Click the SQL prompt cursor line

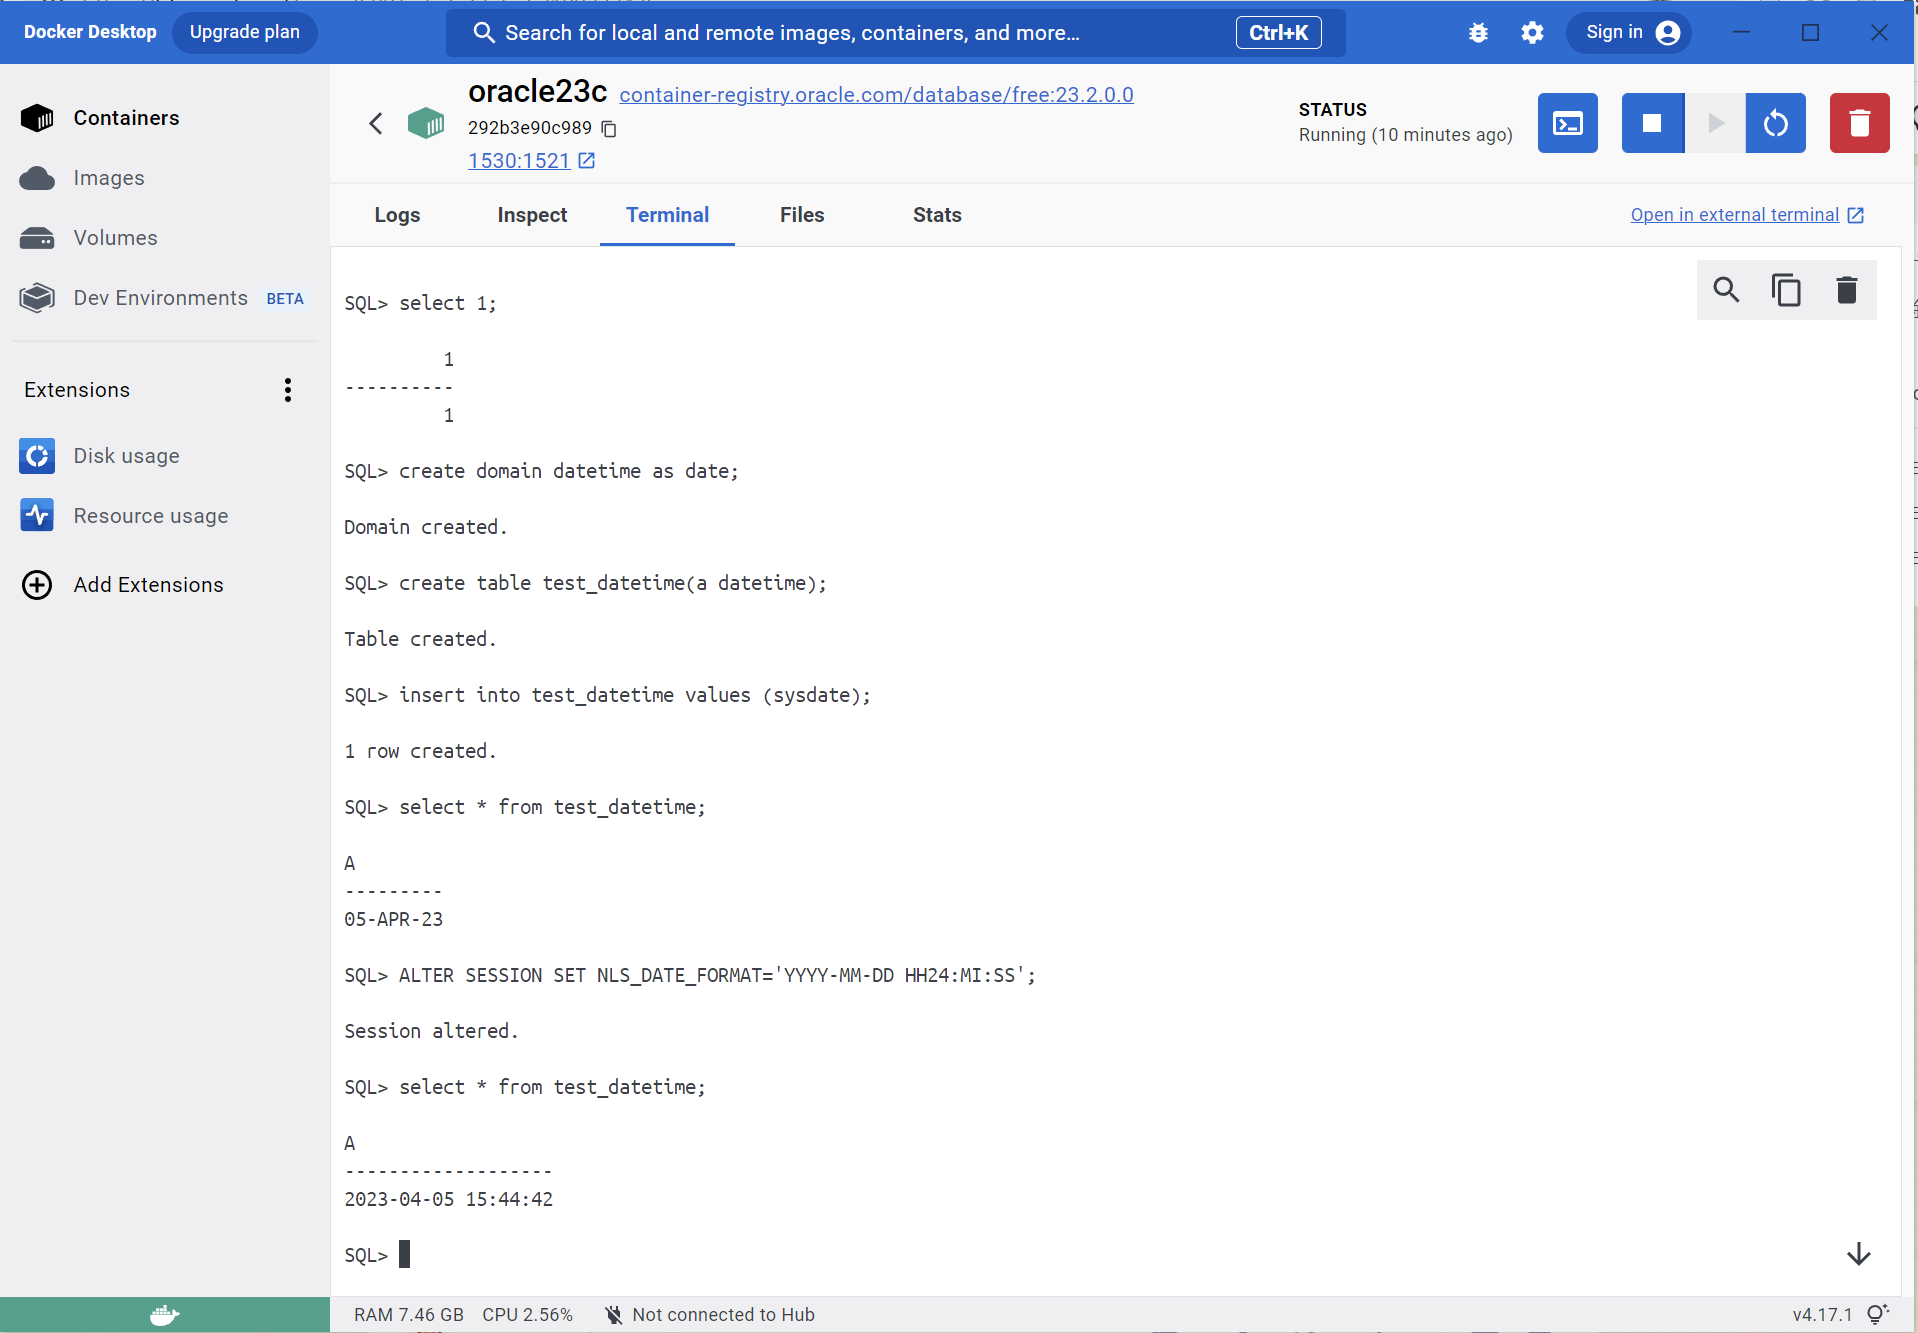[x=378, y=1255]
